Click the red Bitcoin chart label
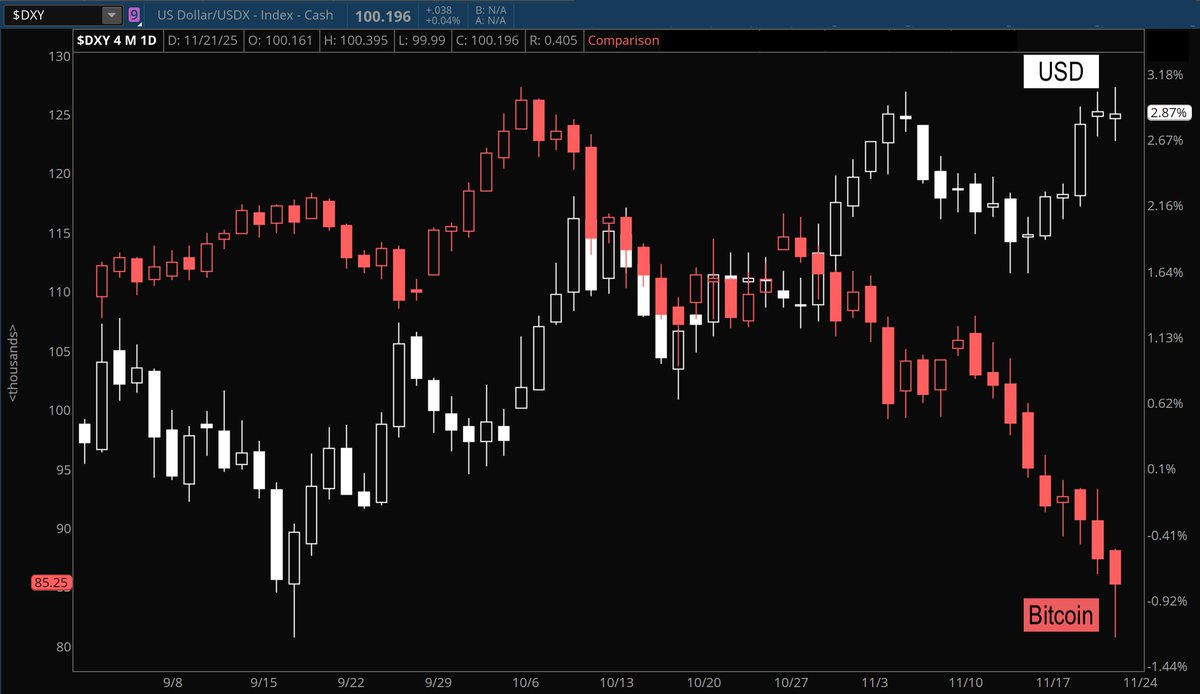The height and width of the screenshot is (694, 1200). pos(1060,614)
